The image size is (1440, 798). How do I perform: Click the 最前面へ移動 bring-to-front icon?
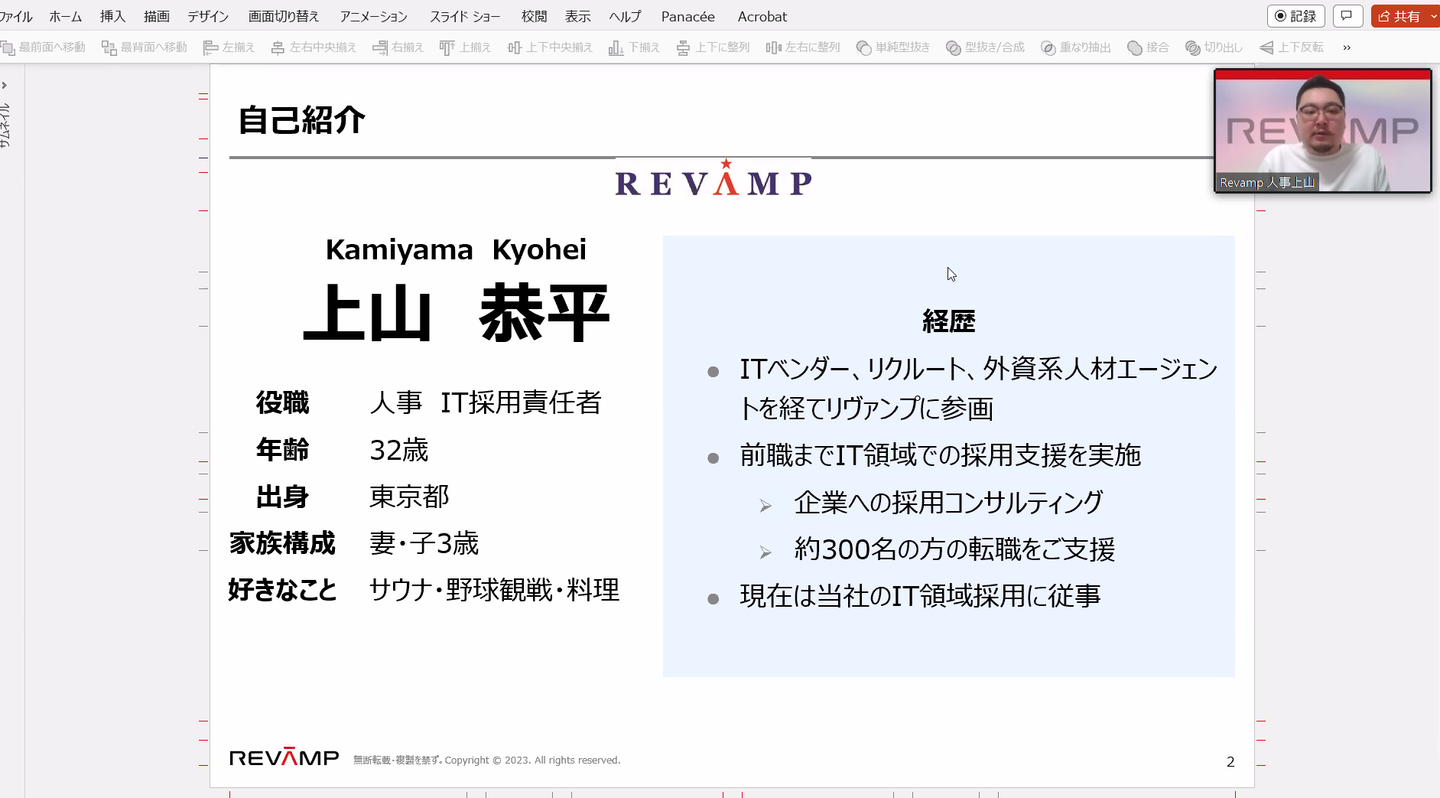8,47
